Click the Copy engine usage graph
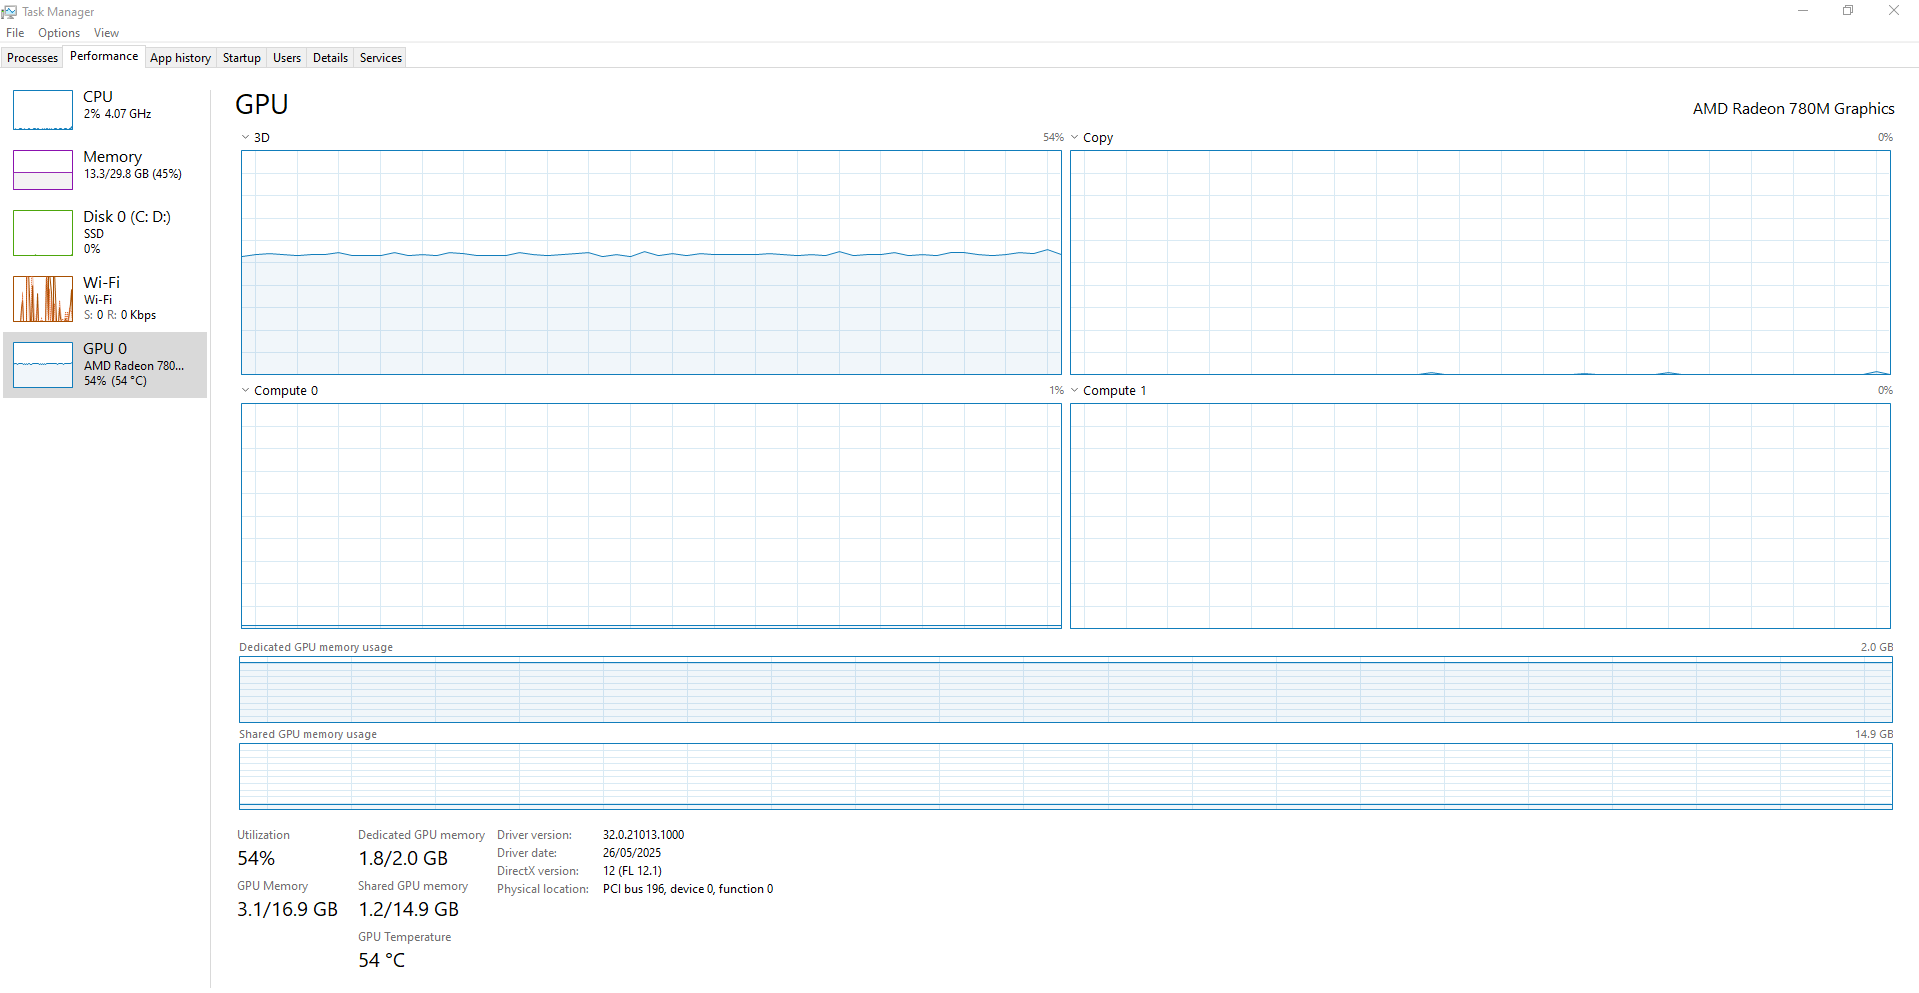The width and height of the screenshot is (1919, 993). point(1480,263)
